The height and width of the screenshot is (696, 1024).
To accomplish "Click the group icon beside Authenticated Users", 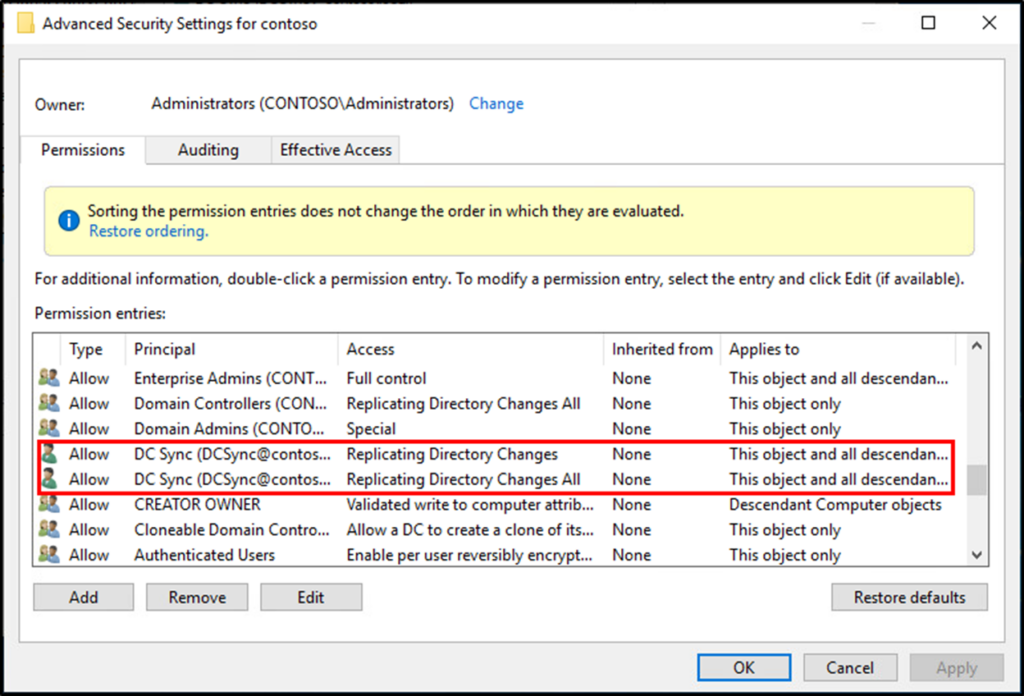I will click(47, 555).
